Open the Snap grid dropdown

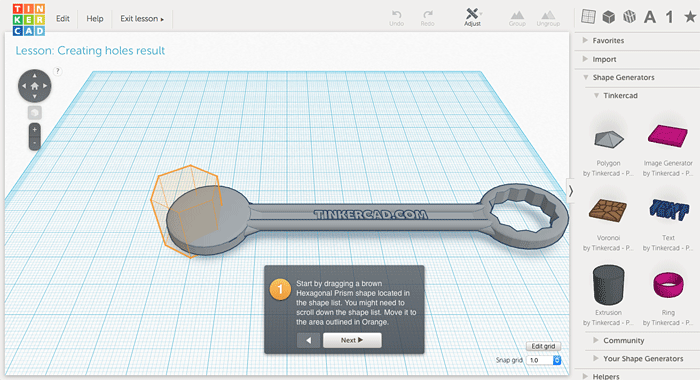click(x=543, y=360)
